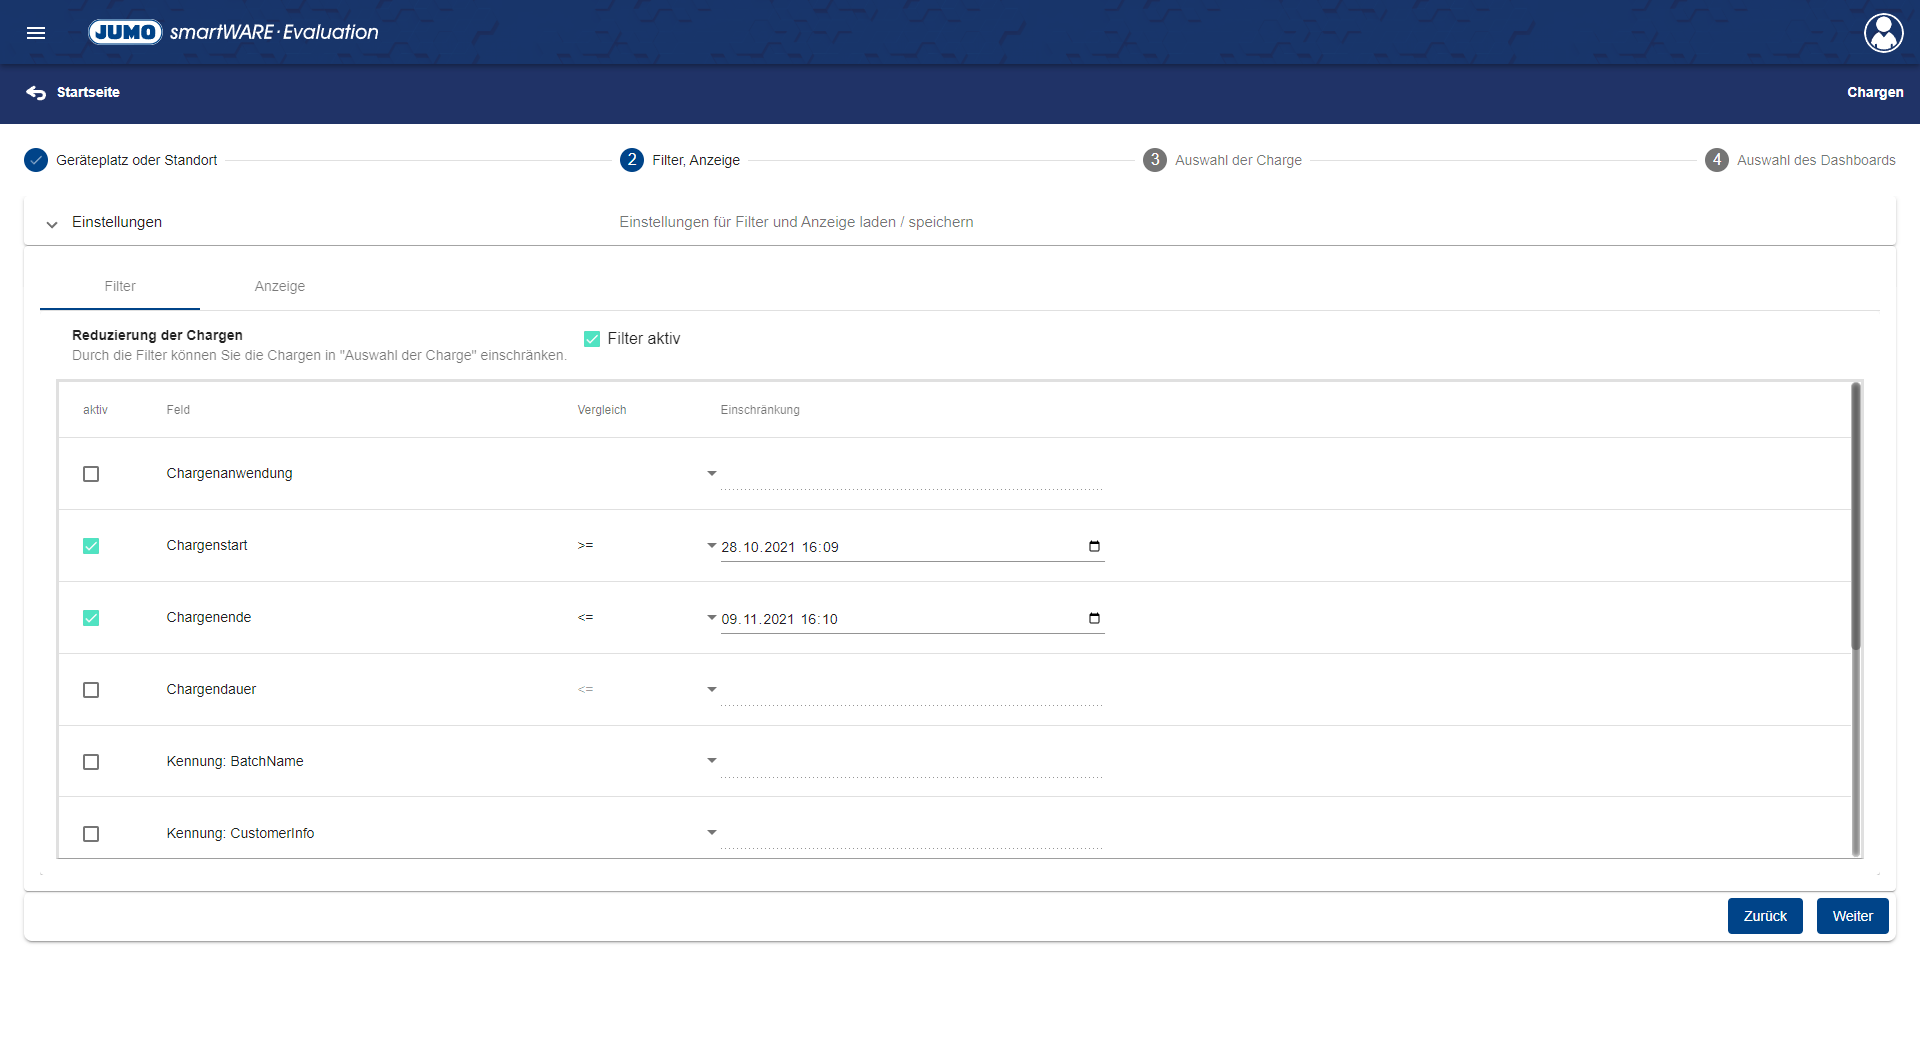Open calendar picker for Chargenstart date

[x=1094, y=546]
